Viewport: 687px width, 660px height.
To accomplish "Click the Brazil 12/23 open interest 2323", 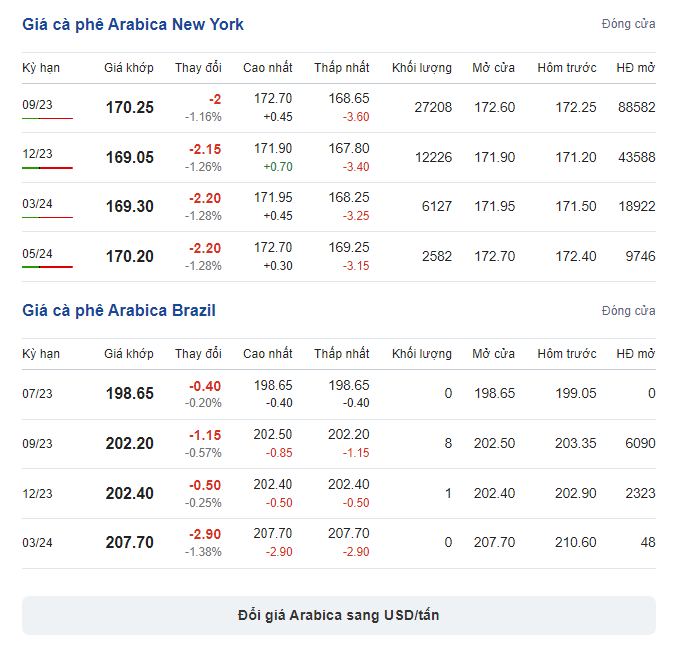I will point(637,493).
